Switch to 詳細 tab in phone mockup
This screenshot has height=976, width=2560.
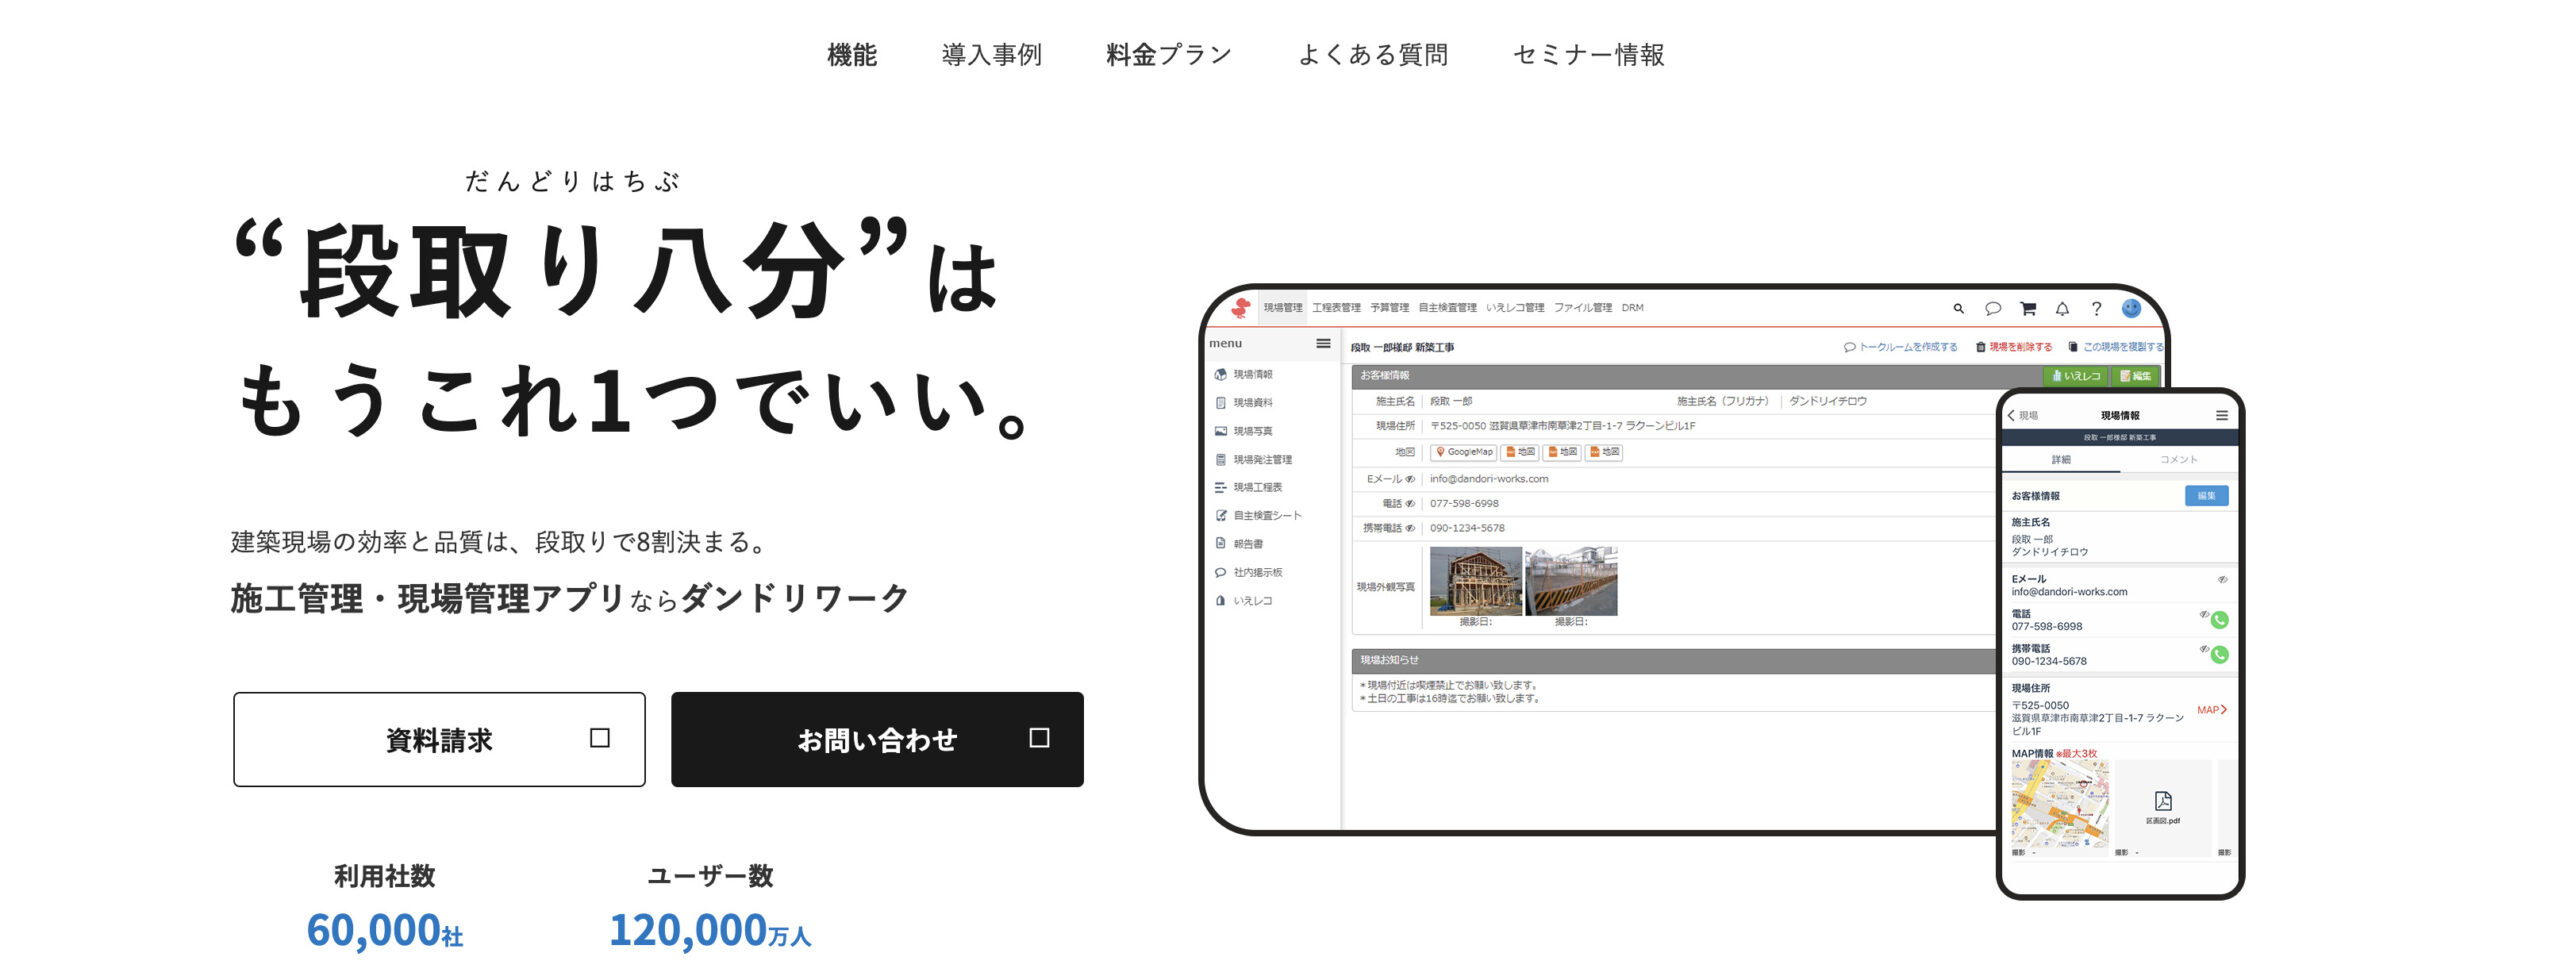(x=2061, y=460)
